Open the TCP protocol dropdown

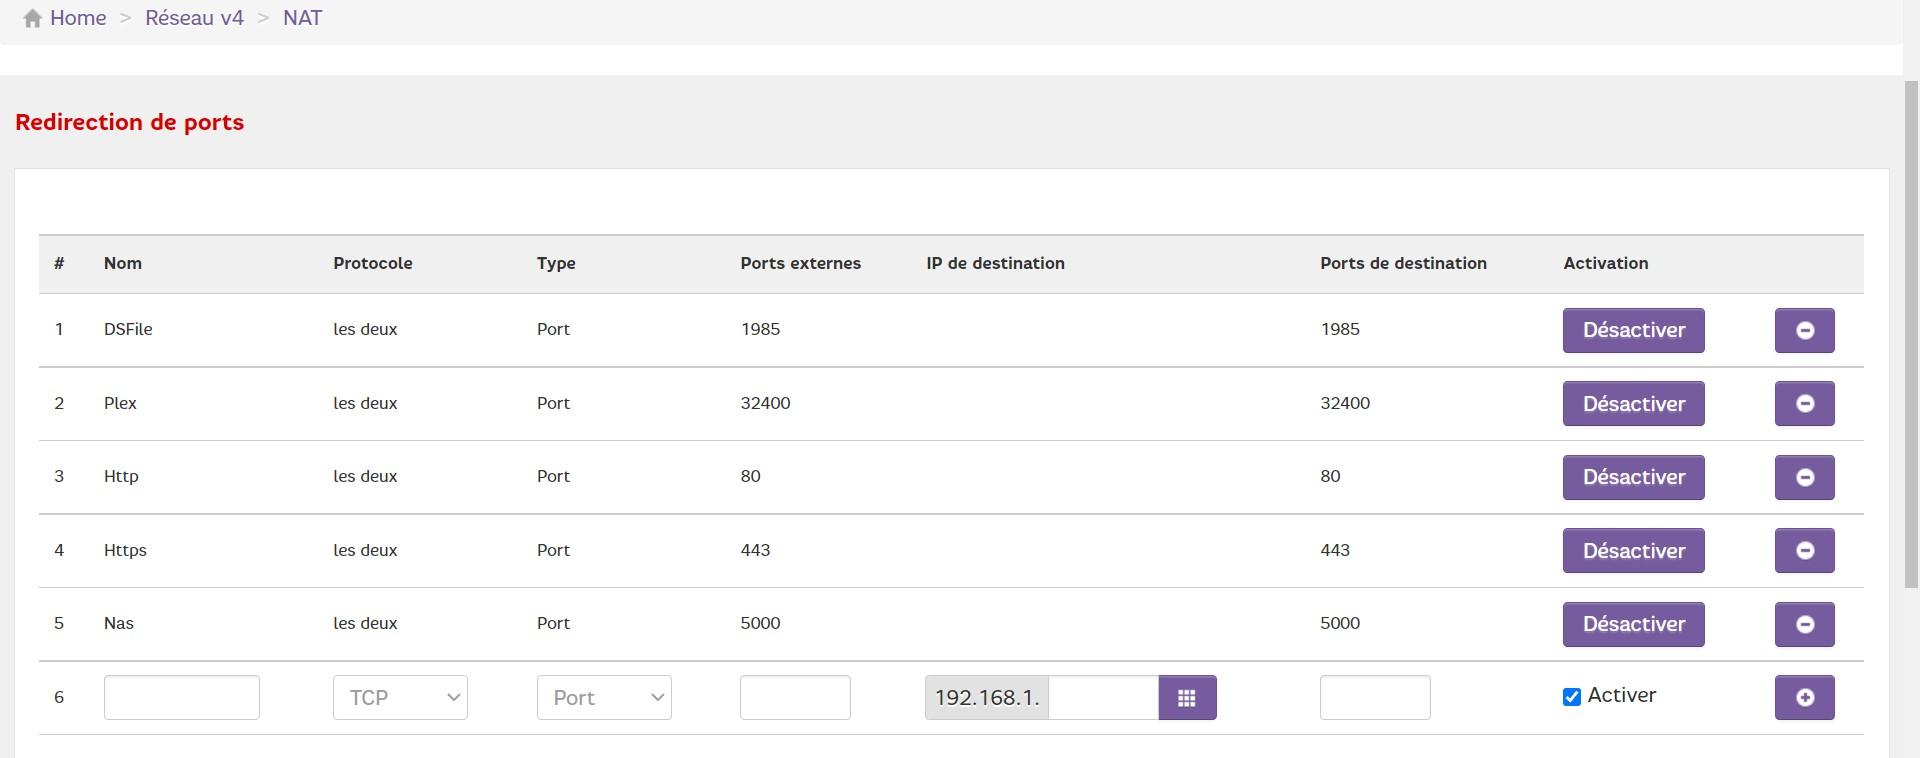[400, 697]
